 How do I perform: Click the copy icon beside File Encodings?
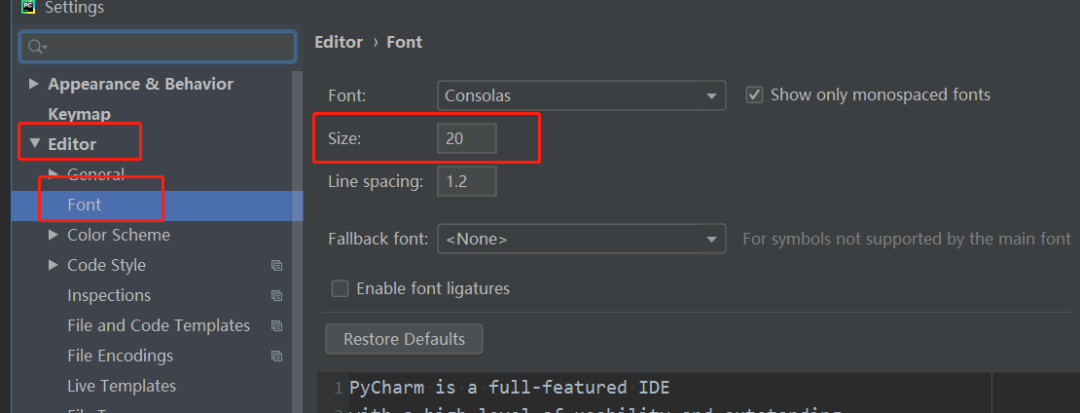(x=277, y=356)
